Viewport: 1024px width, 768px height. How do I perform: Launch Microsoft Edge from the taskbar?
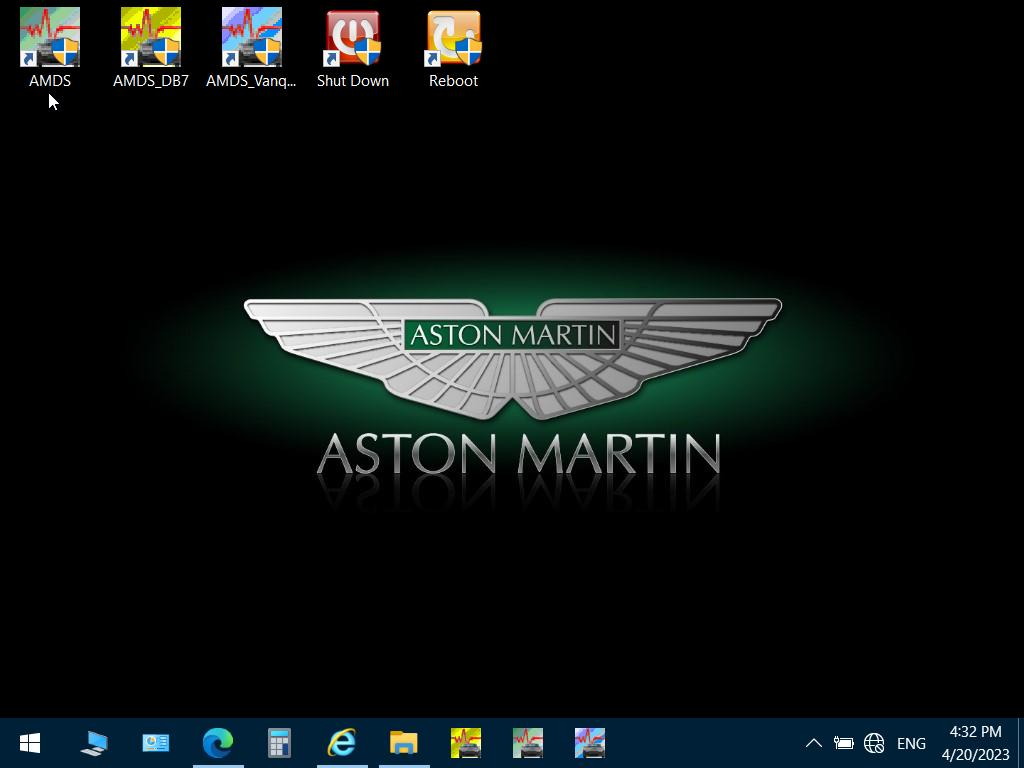pyautogui.click(x=218, y=743)
